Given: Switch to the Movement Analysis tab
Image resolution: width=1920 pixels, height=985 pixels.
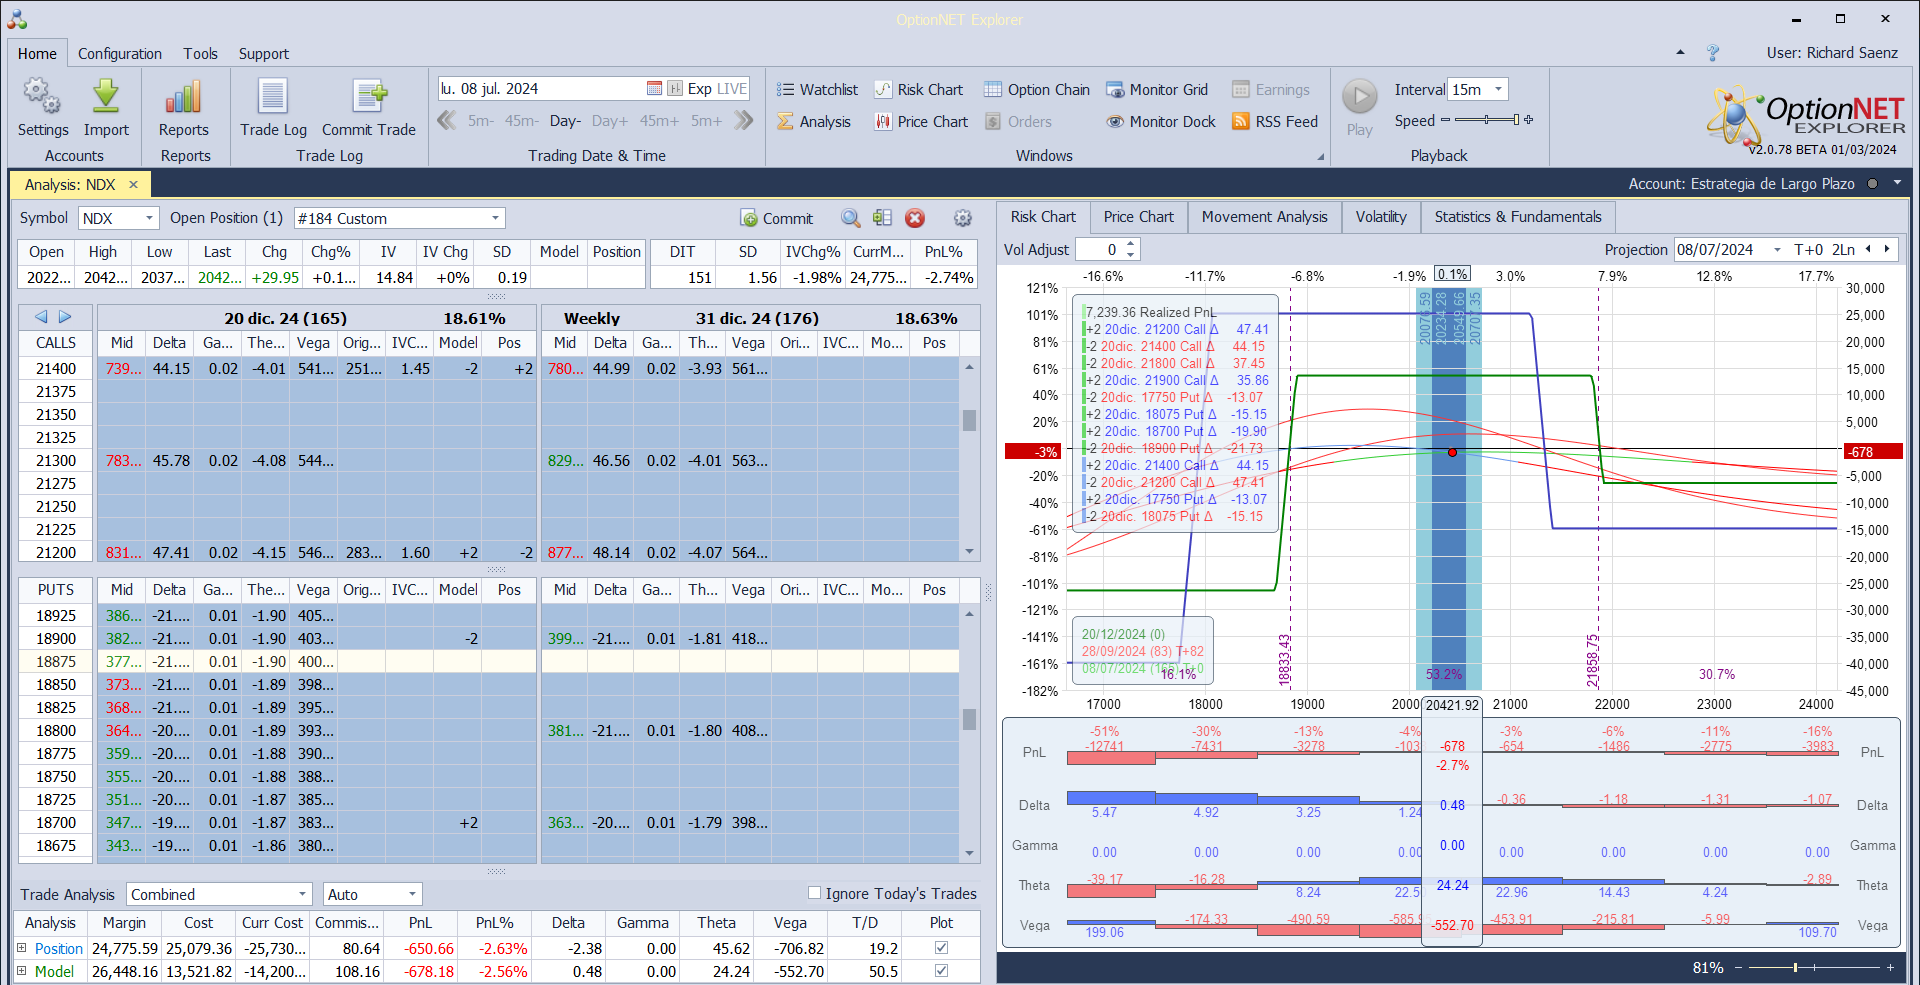Looking at the screenshot, I should pyautogui.click(x=1265, y=217).
